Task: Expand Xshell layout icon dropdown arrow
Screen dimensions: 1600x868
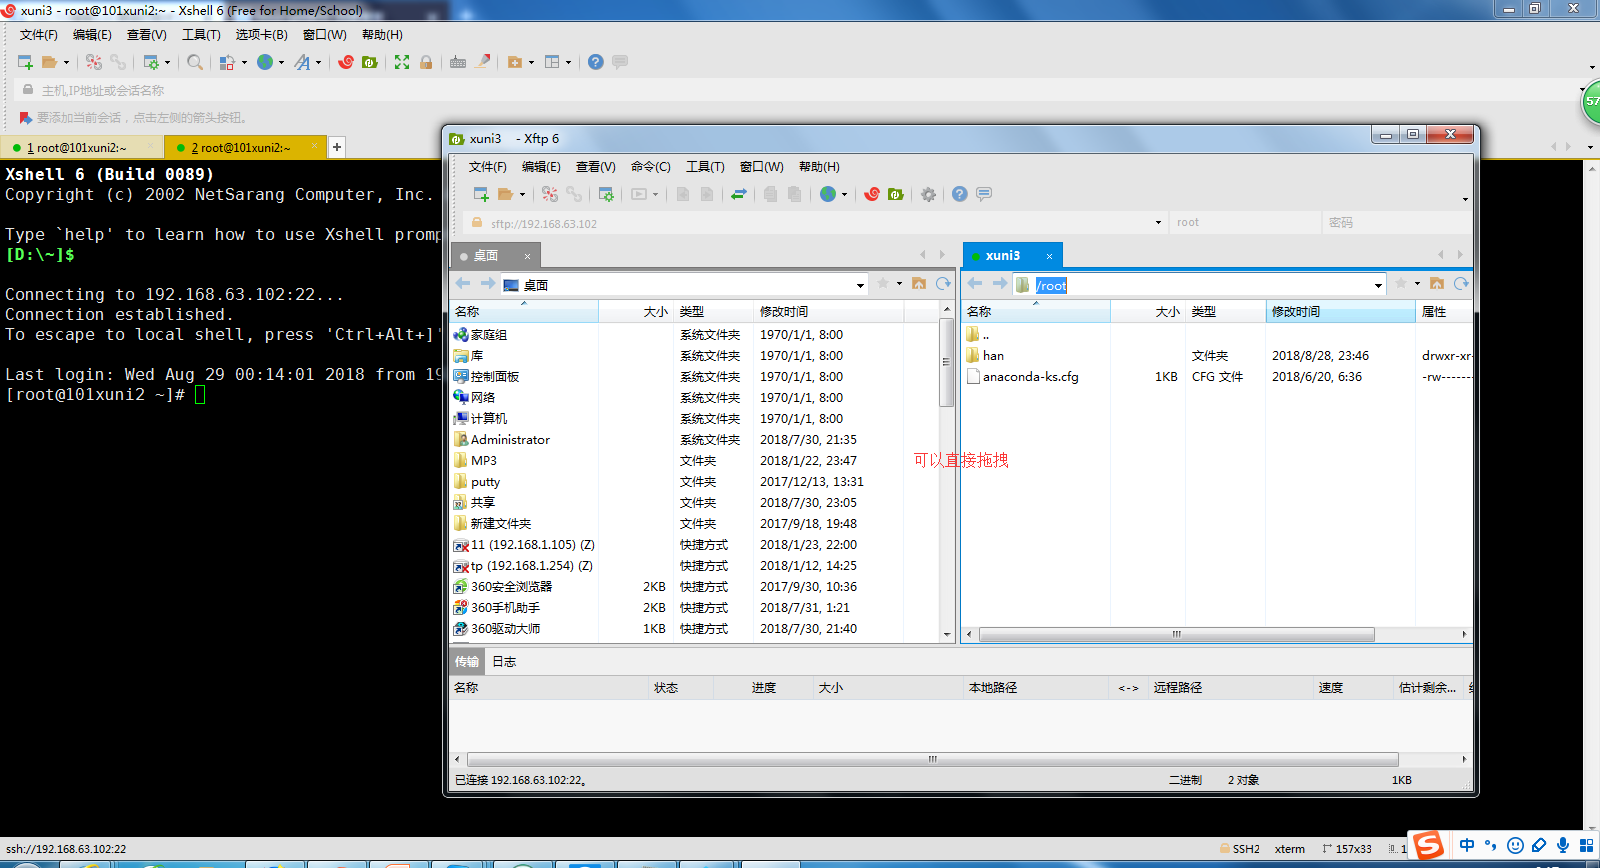Action: [x=568, y=62]
